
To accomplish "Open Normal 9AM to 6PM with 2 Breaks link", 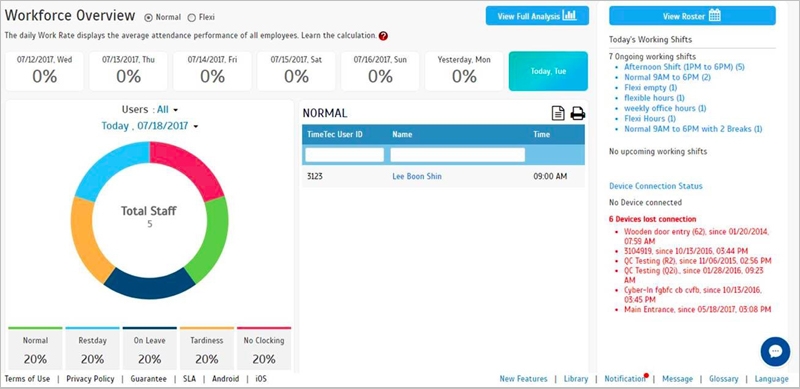I will (693, 129).
